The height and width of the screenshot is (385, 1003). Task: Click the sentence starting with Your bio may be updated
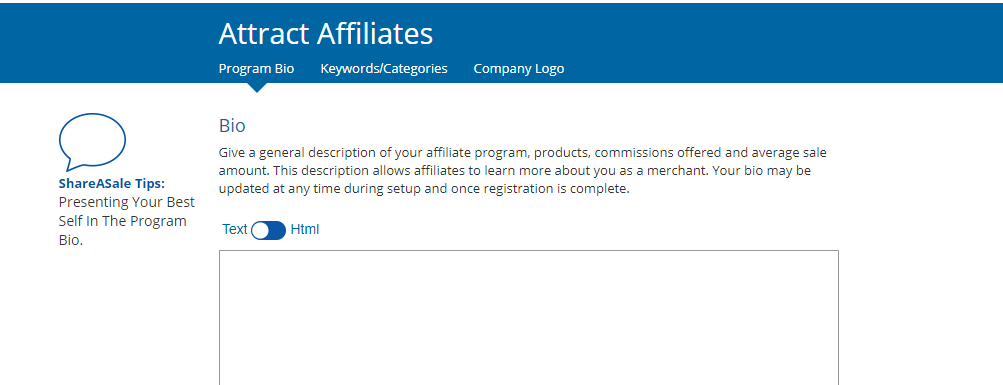click(516, 180)
